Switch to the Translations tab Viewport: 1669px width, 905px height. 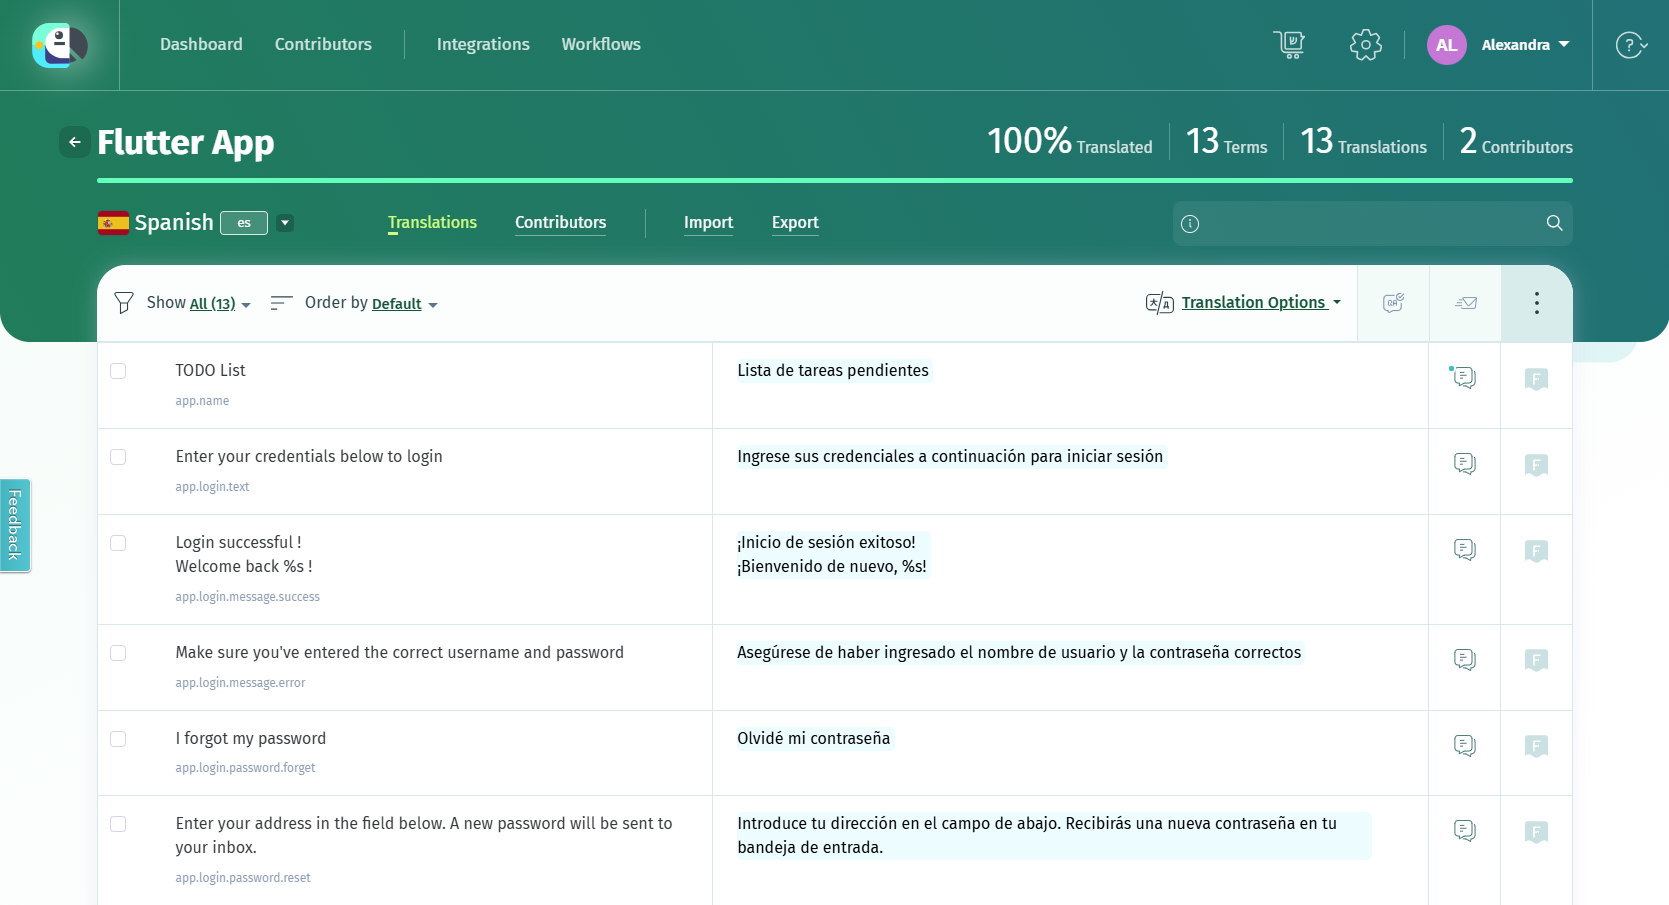pos(432,223)
